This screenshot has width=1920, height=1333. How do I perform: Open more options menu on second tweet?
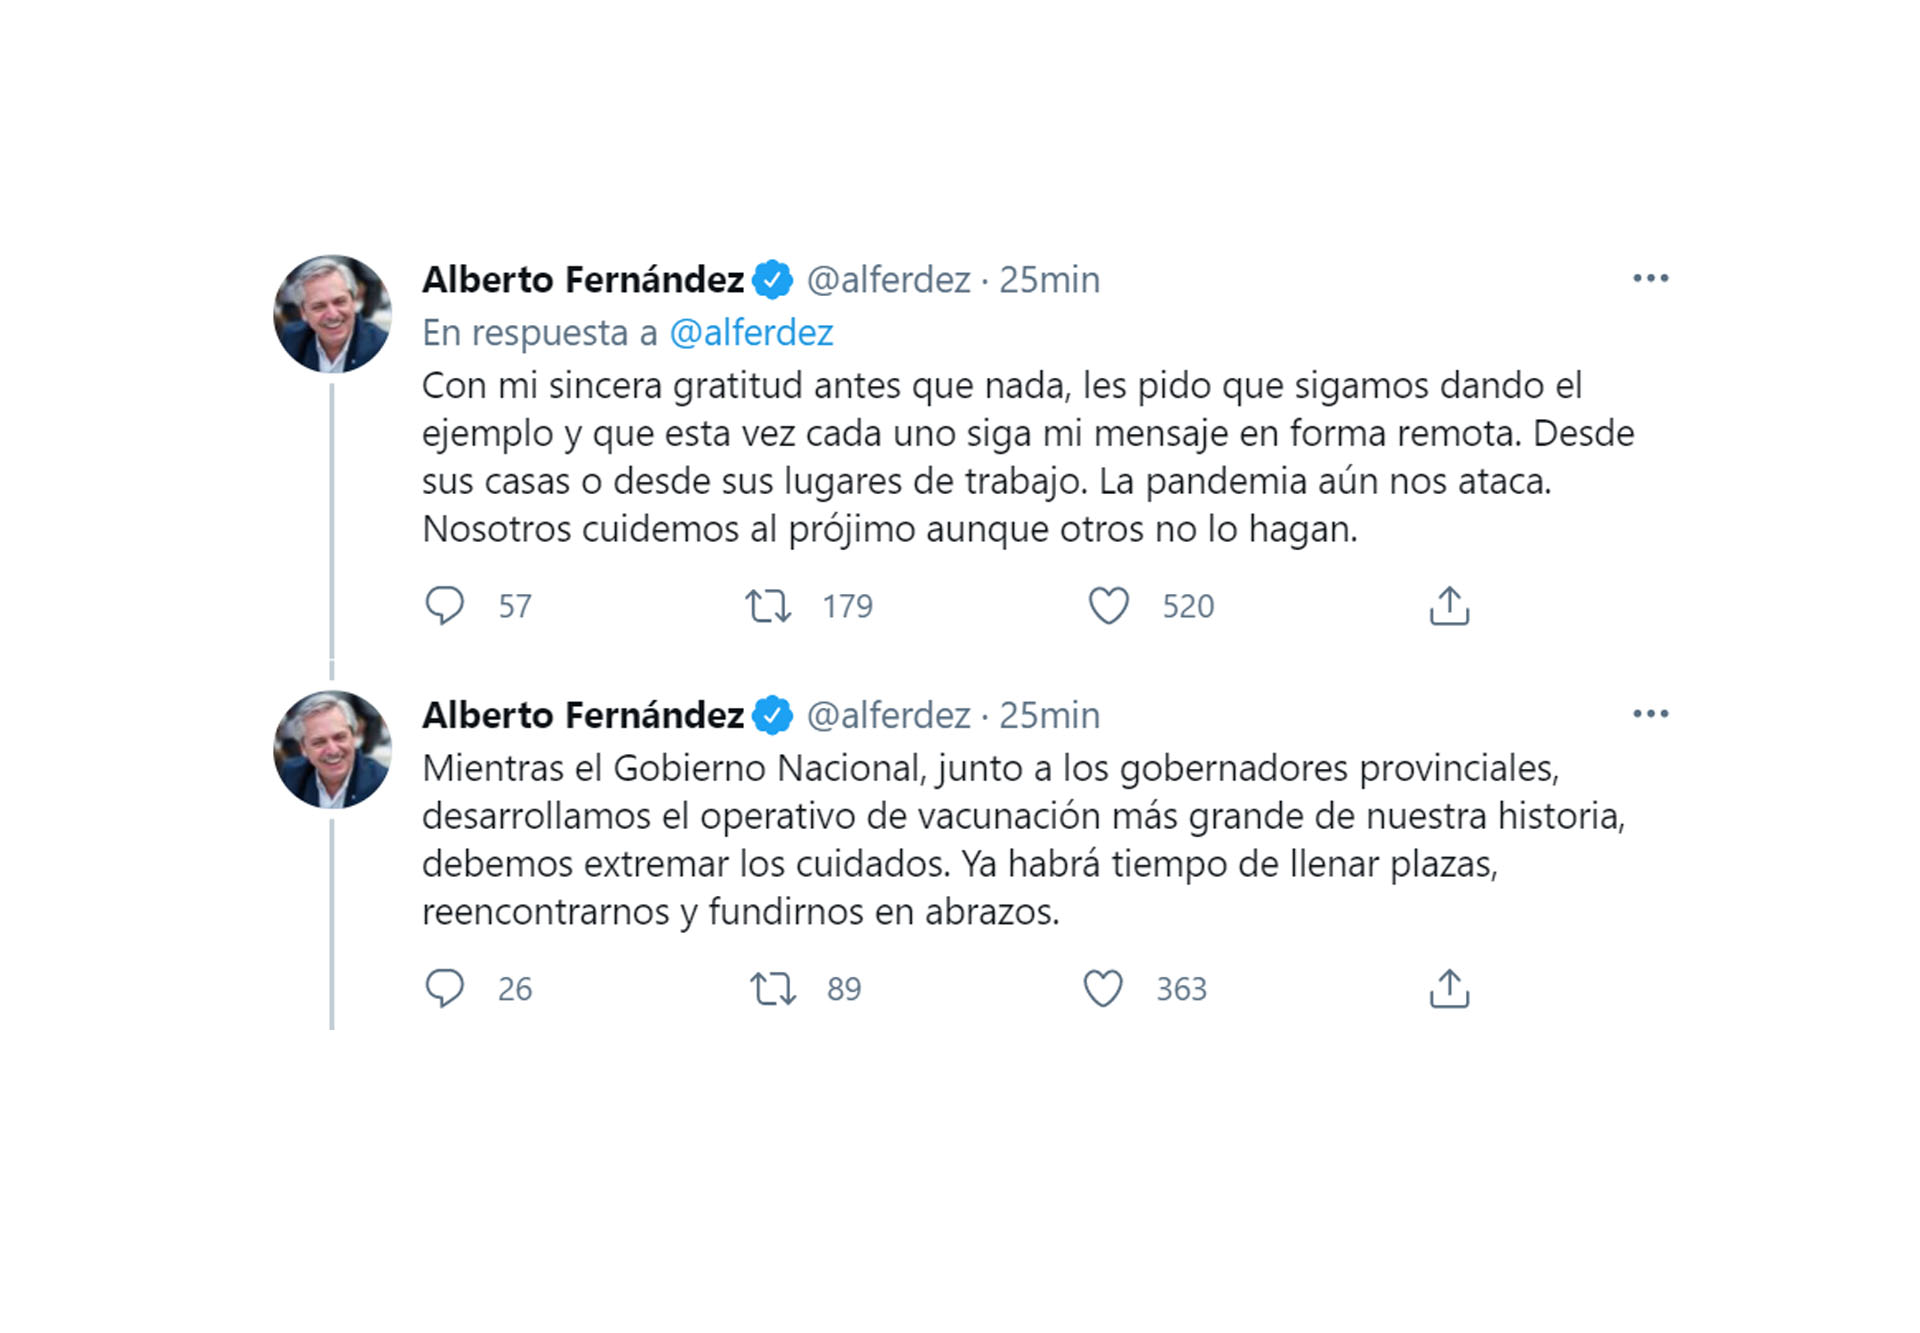click(1650, 714)
